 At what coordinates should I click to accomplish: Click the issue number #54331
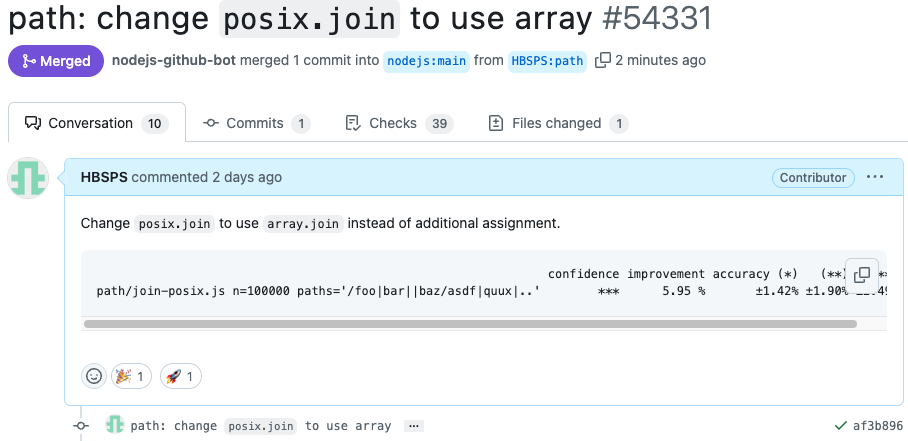click(x=657, y=19)
